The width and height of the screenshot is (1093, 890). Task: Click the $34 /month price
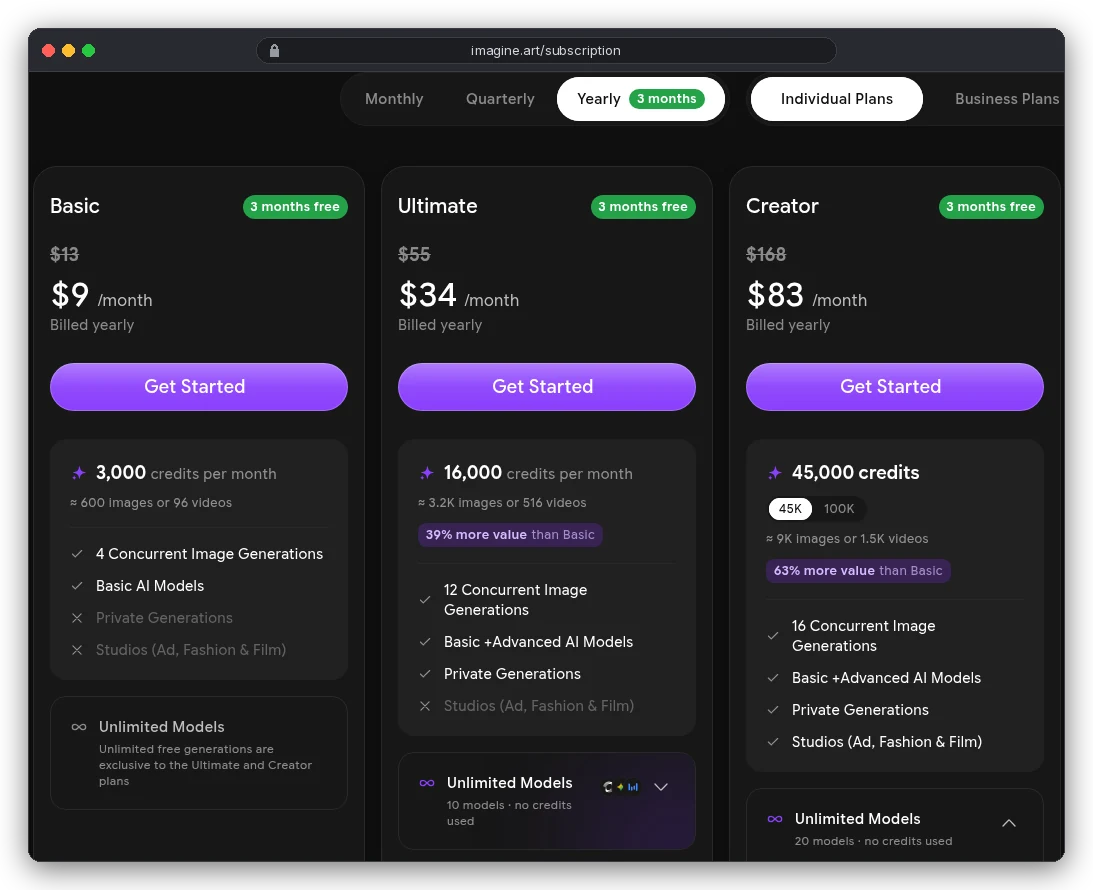(x=459, y=296)
